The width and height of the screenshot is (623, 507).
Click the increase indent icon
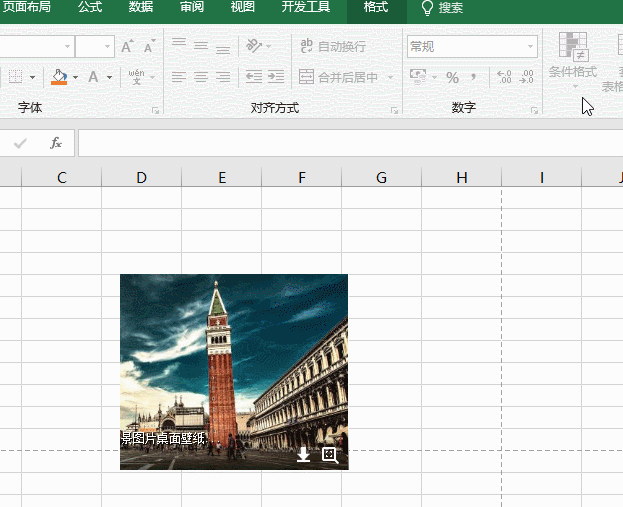[x=275, y=77]
